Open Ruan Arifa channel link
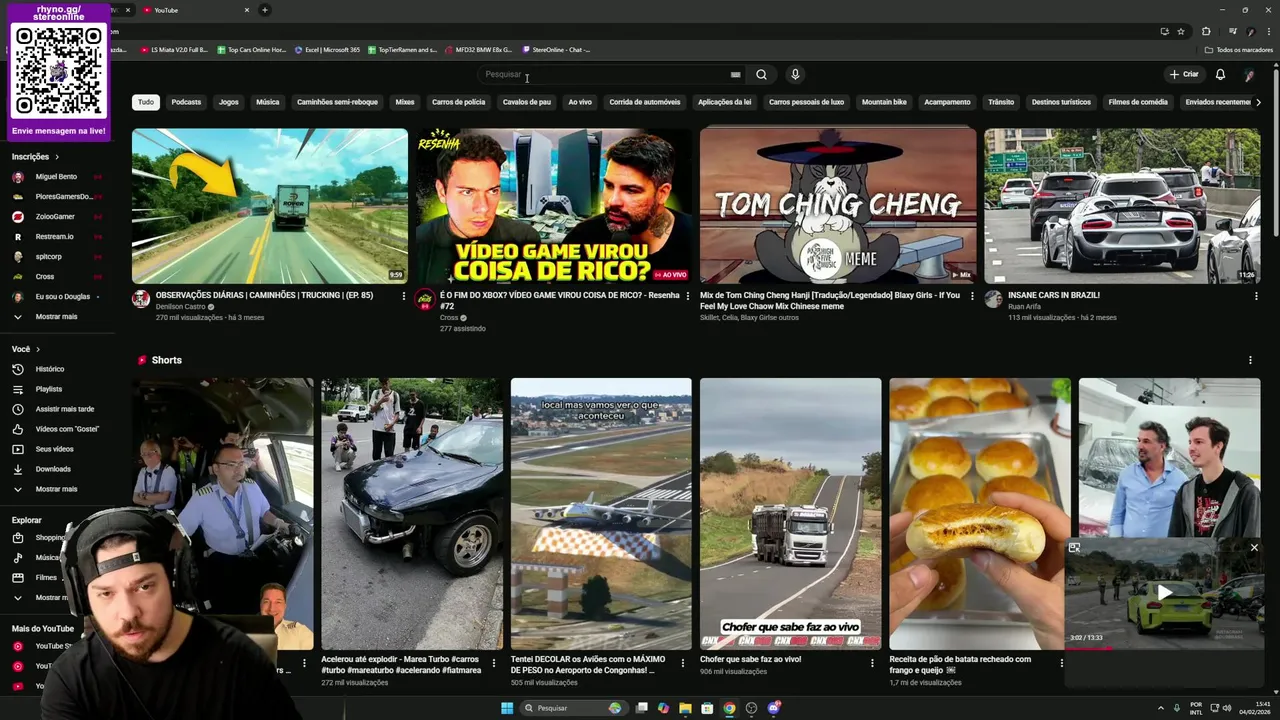The height and width of the screenshot is (720, 1280). coord(1024,306)
